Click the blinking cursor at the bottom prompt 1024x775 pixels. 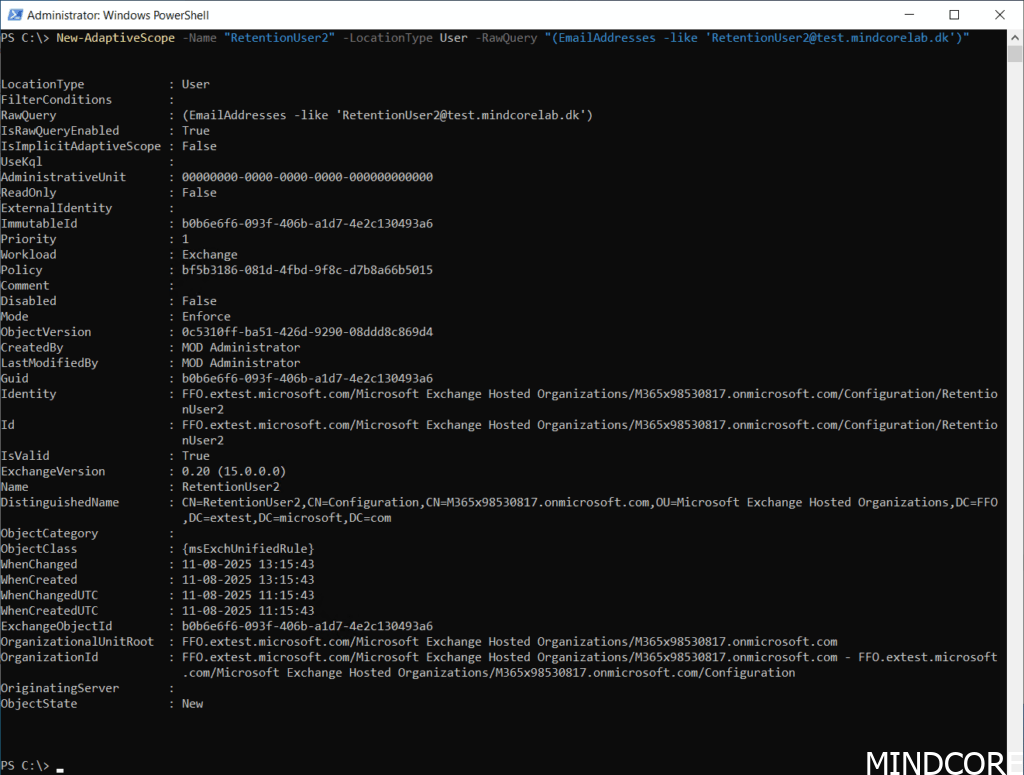click(61, 766)
